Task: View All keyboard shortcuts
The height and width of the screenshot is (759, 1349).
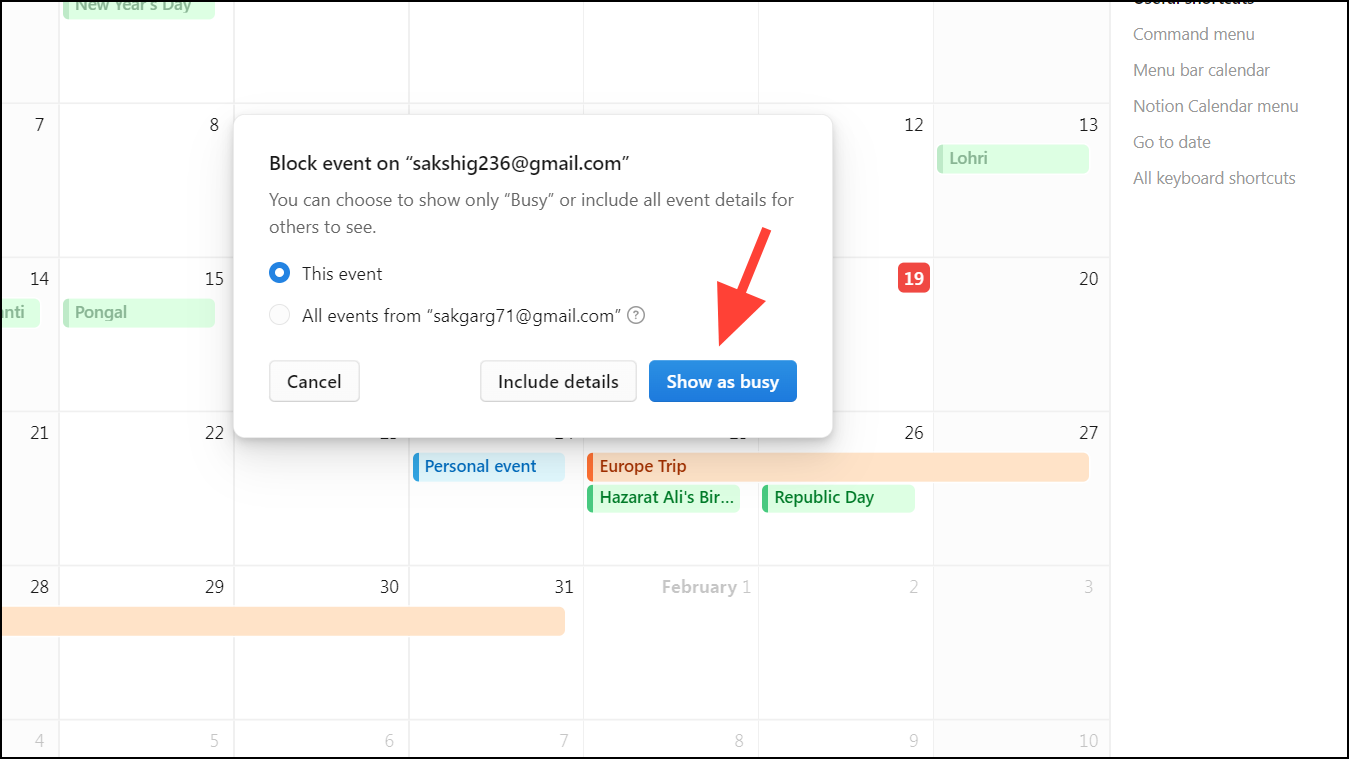Action: click(1213, 178)
